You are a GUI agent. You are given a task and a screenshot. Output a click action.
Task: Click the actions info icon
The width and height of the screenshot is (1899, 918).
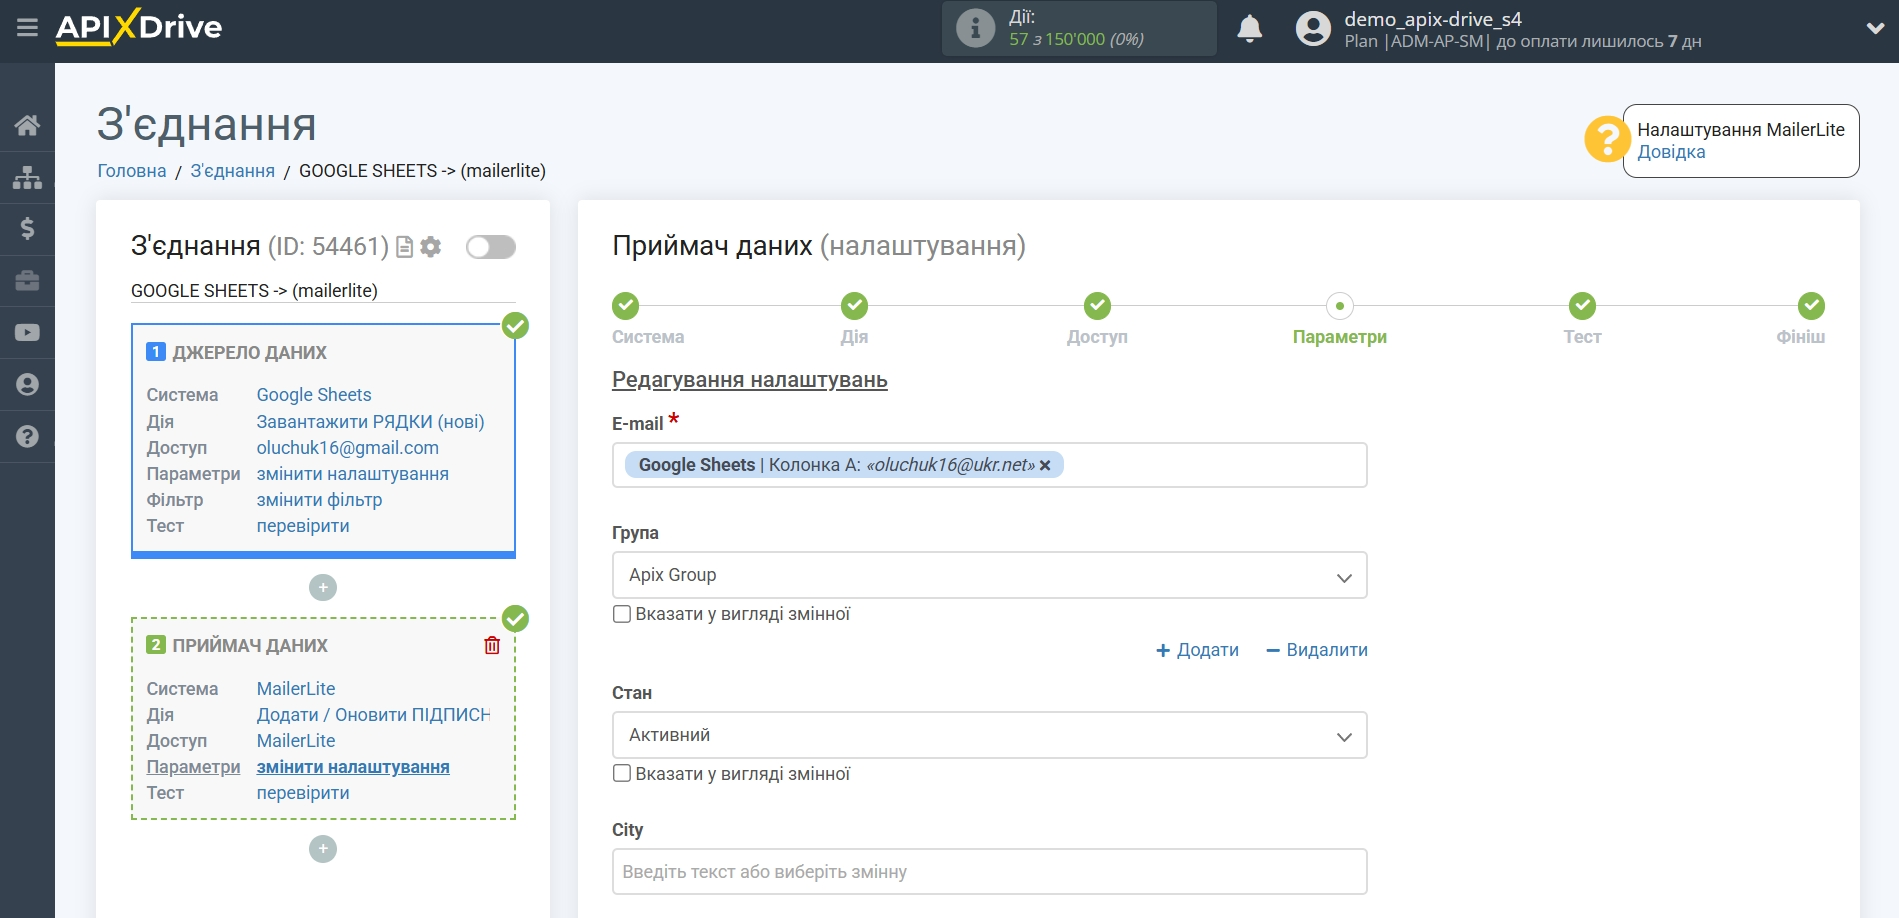pyautogui.click(x=975, y=28)
